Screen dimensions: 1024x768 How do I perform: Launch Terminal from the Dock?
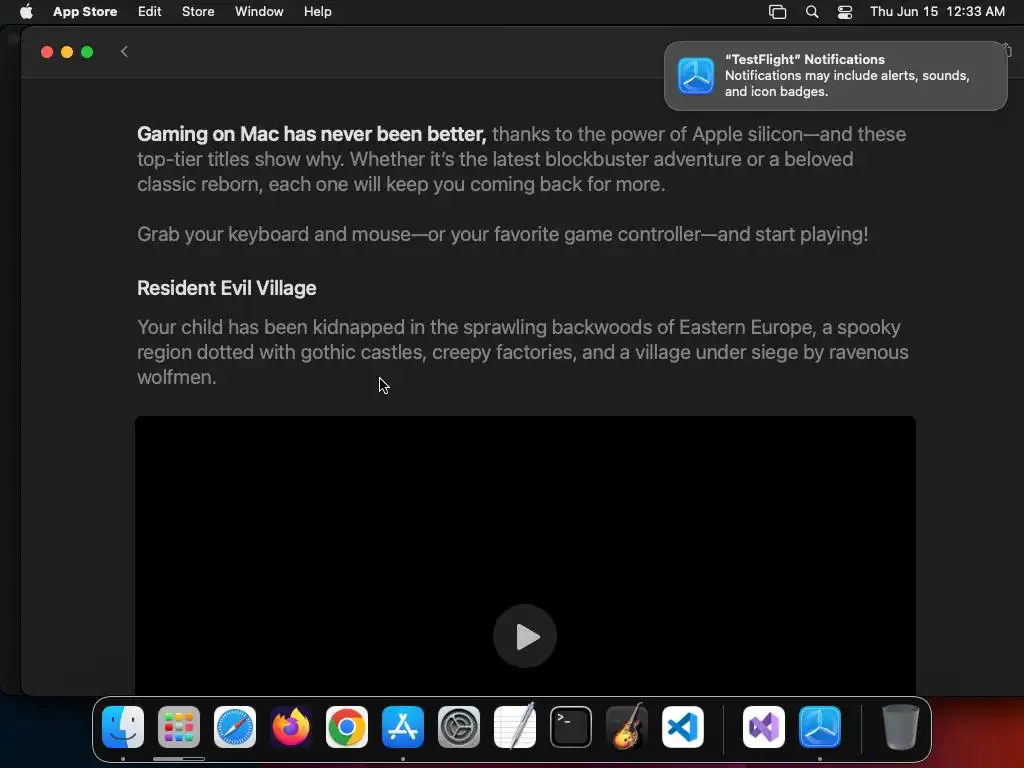pos(571,727)
